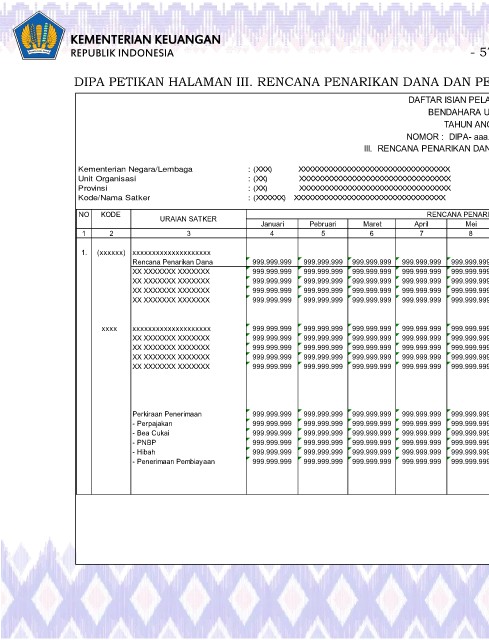Click April value in Hibah row
The height and width of the screenshot is (640, 489).
421,452
